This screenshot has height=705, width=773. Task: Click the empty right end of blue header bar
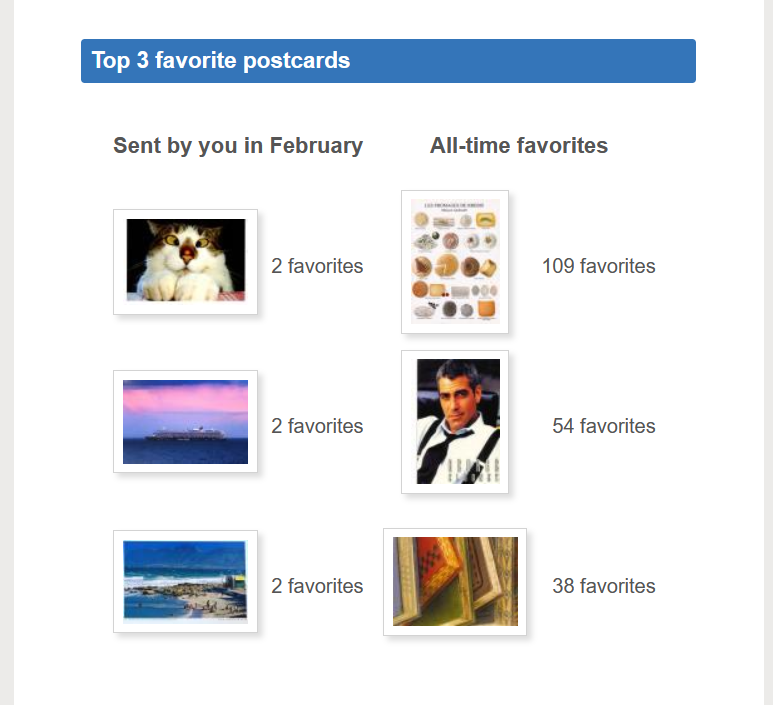[x=600, y=61]
